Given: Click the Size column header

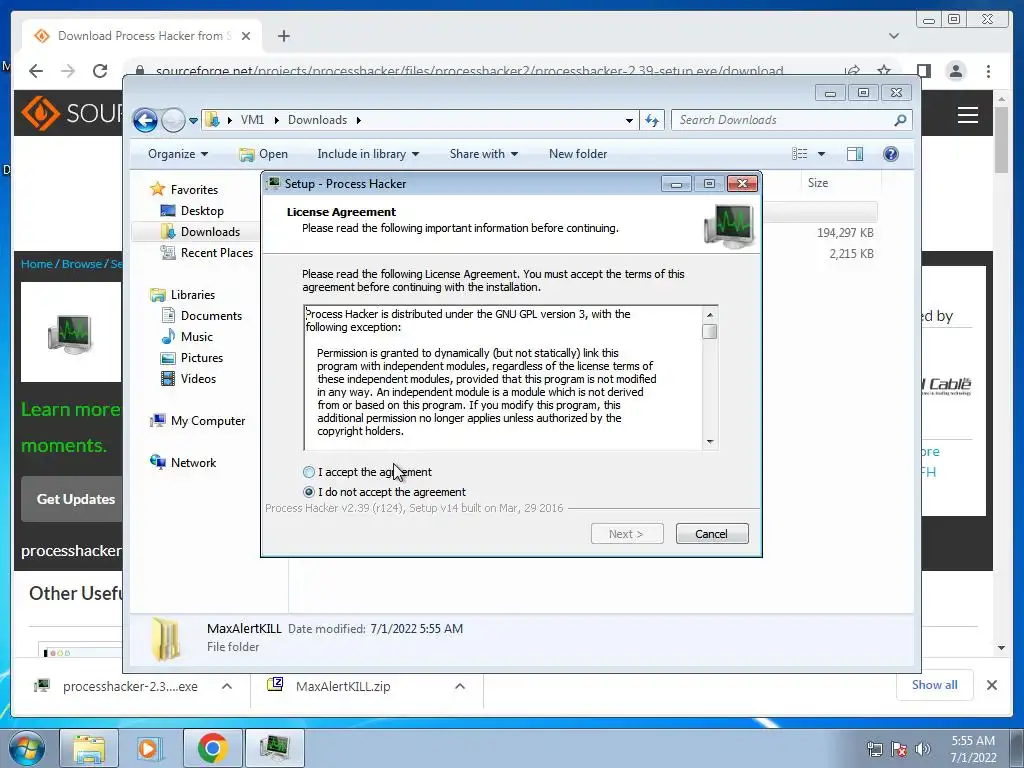Looking at the screenshot, I should coord(818,183).
